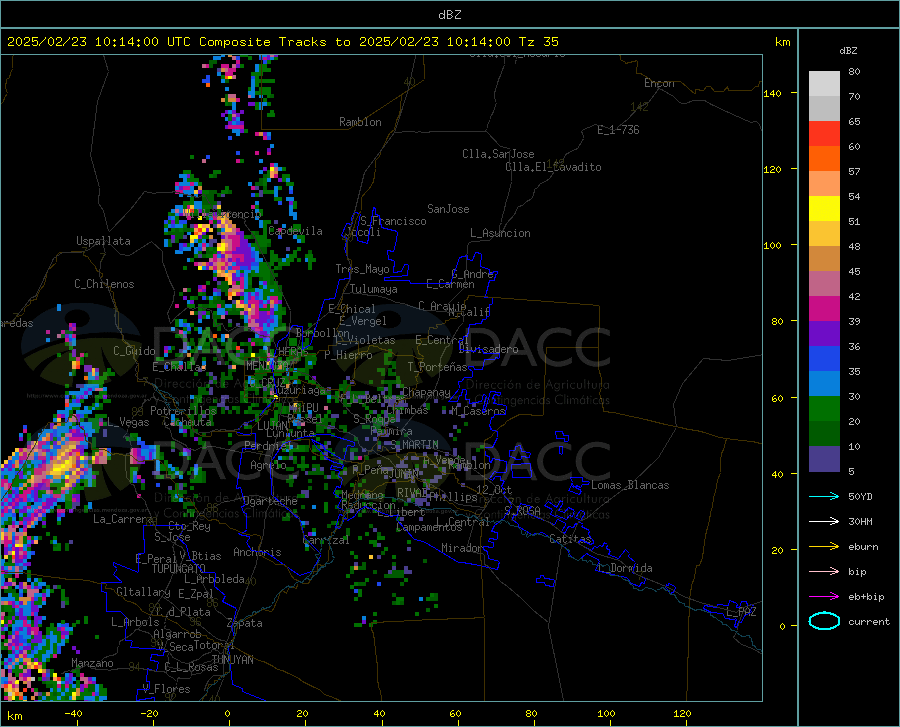Click the '120' tick on horizontal km axis
The width and height of the screenshot is (900, 727).
click(682, 713)
